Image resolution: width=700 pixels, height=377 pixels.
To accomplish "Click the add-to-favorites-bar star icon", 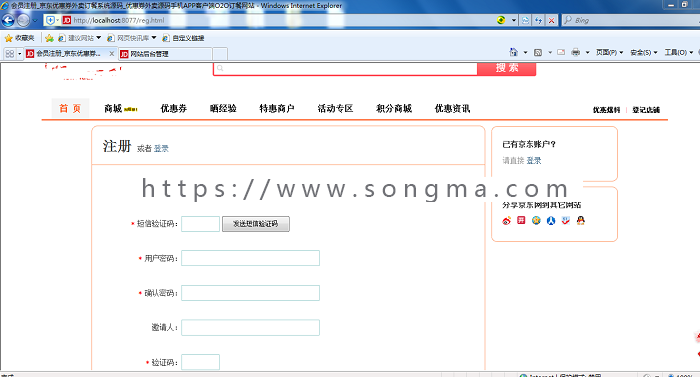I will coord(50,38).
